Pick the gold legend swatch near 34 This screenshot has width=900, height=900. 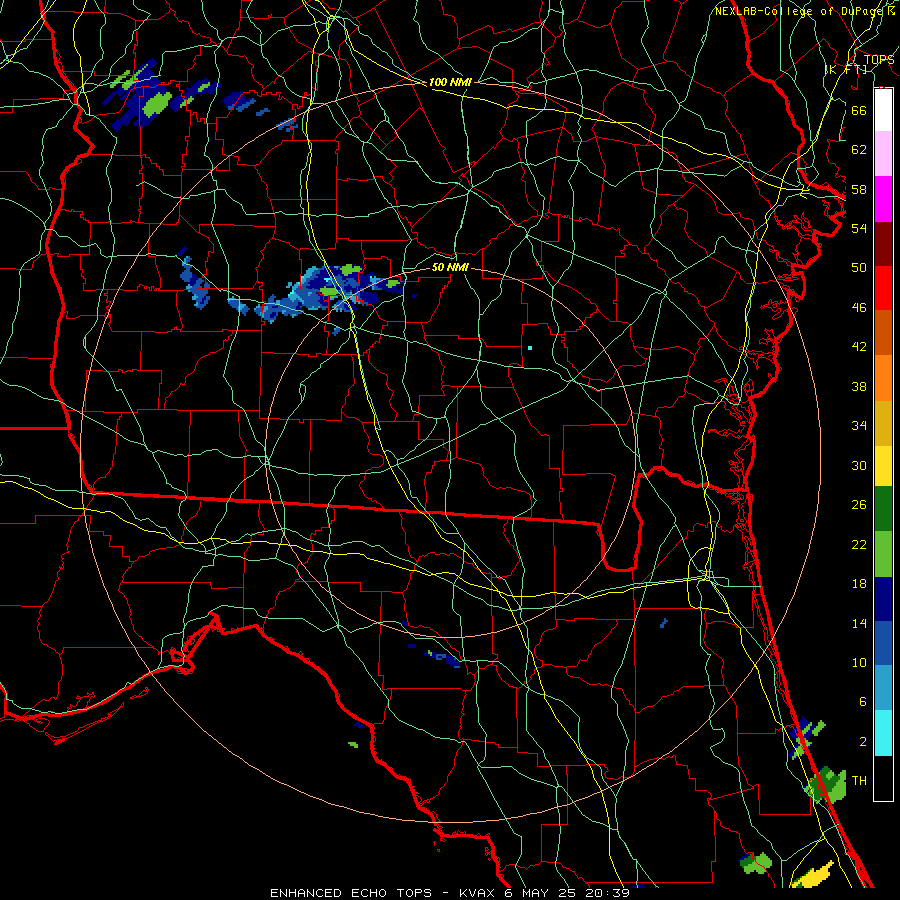pos(883,423)
